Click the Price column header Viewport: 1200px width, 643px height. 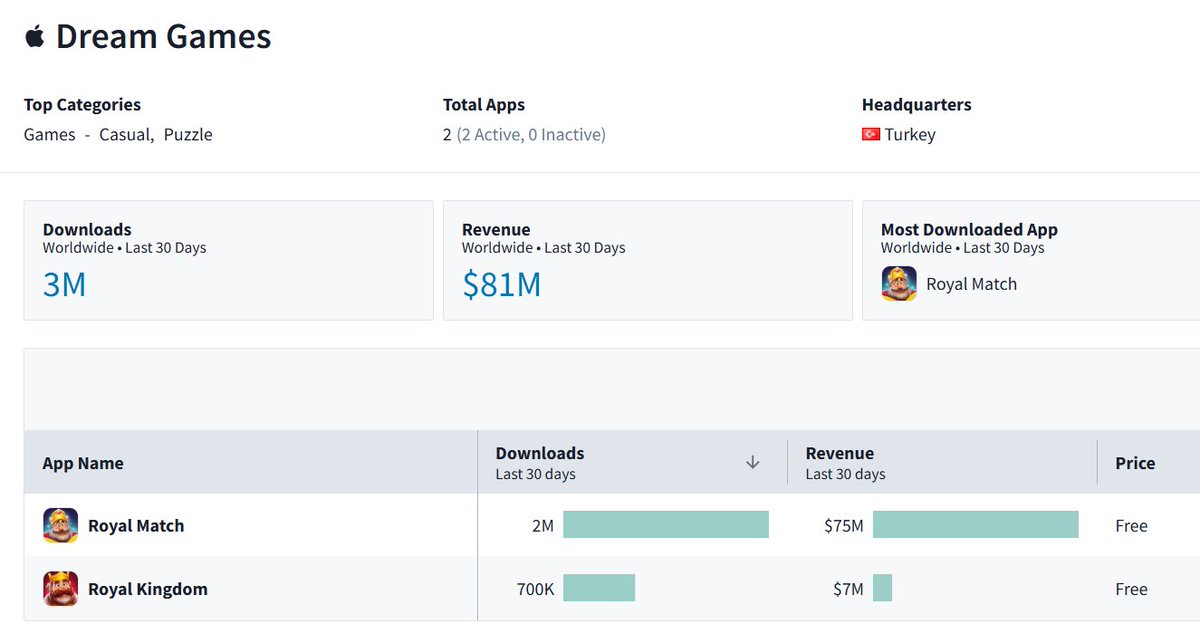1135,463
